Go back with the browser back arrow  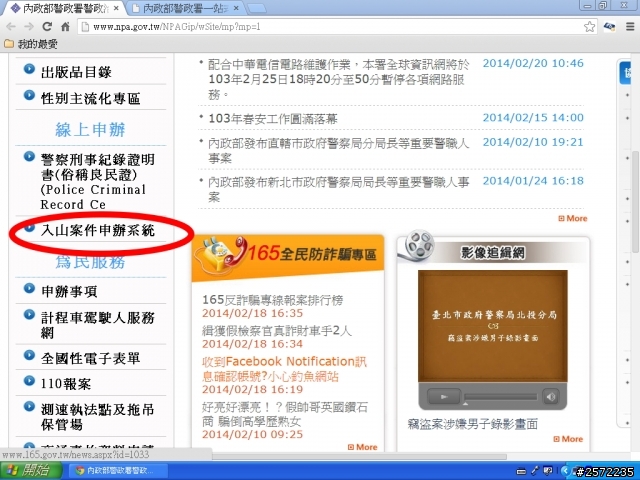click(x=11, y=27)
